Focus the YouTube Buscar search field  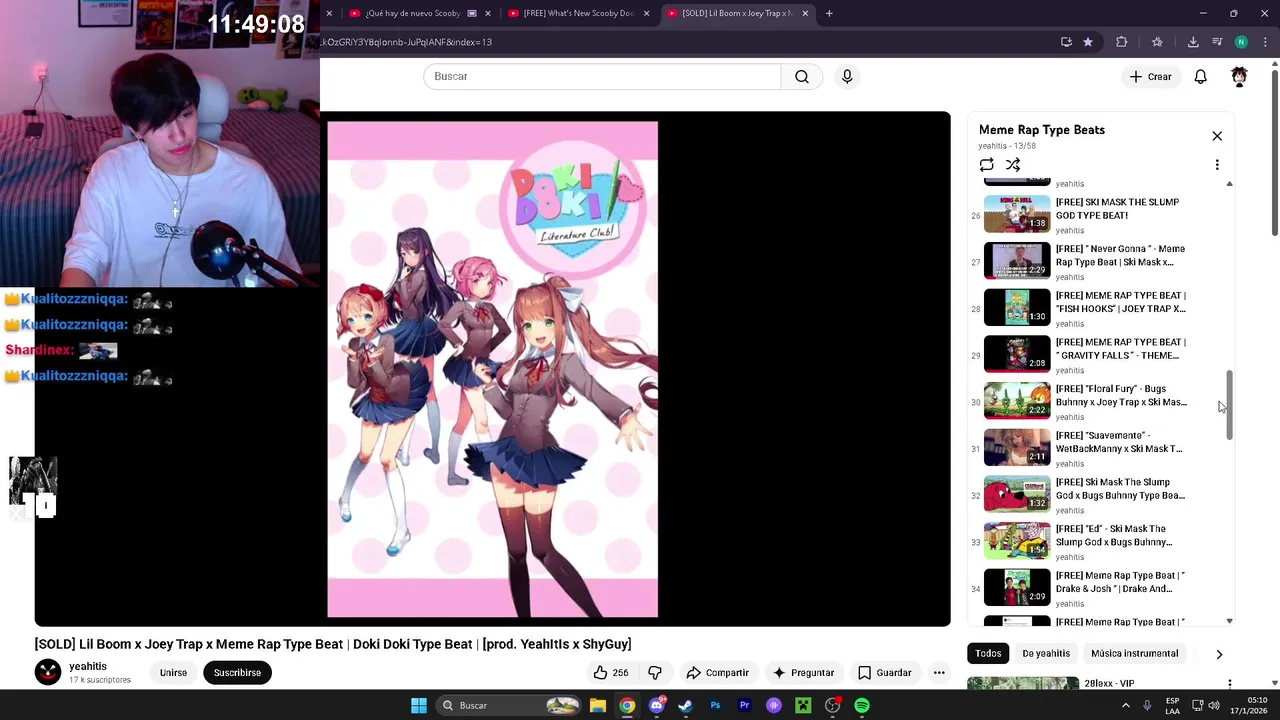point(602,76)
